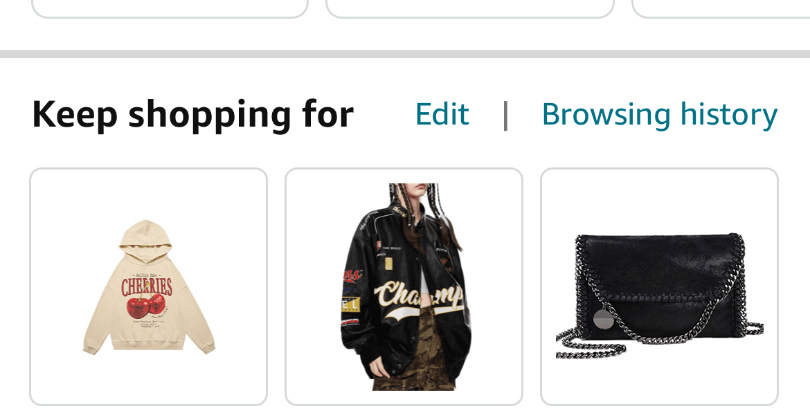Click the partially visible top-left card

point(170,9)
